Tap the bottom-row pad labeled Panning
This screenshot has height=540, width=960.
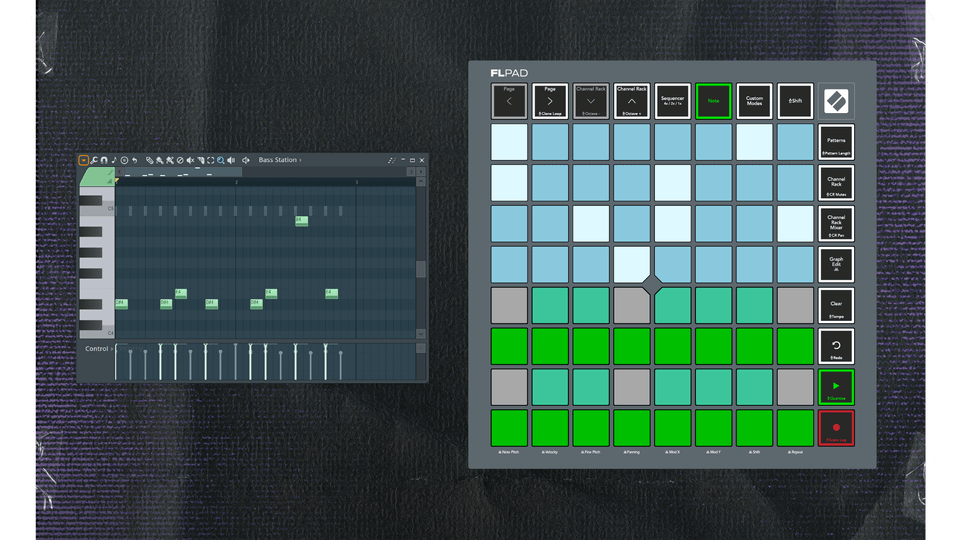point(632,429)
